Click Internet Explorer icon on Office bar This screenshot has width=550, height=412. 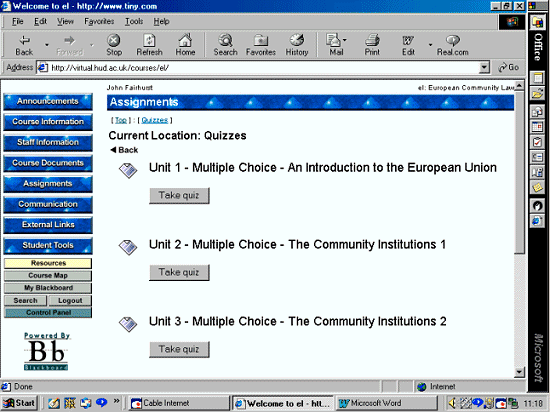(x=537, y=221)
